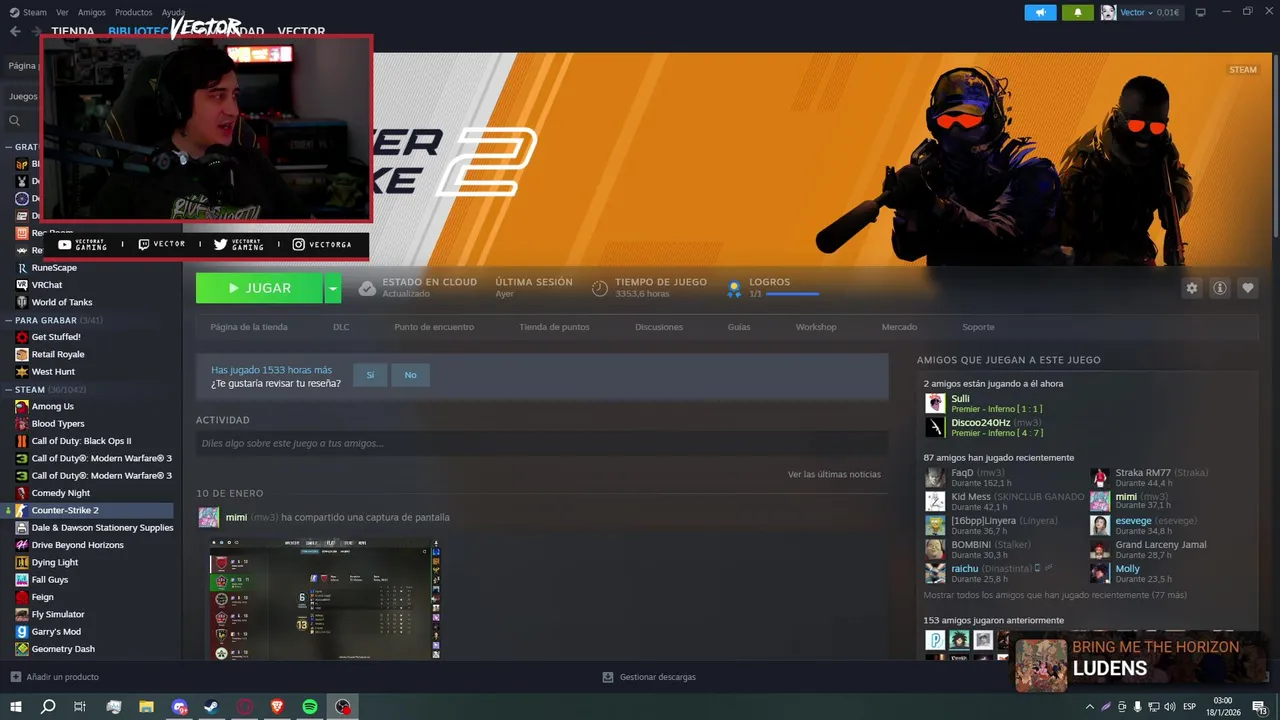This screenshot has height=720, width=1280.
Task: Open Gestionar descargas
Action: coord(649,677)
